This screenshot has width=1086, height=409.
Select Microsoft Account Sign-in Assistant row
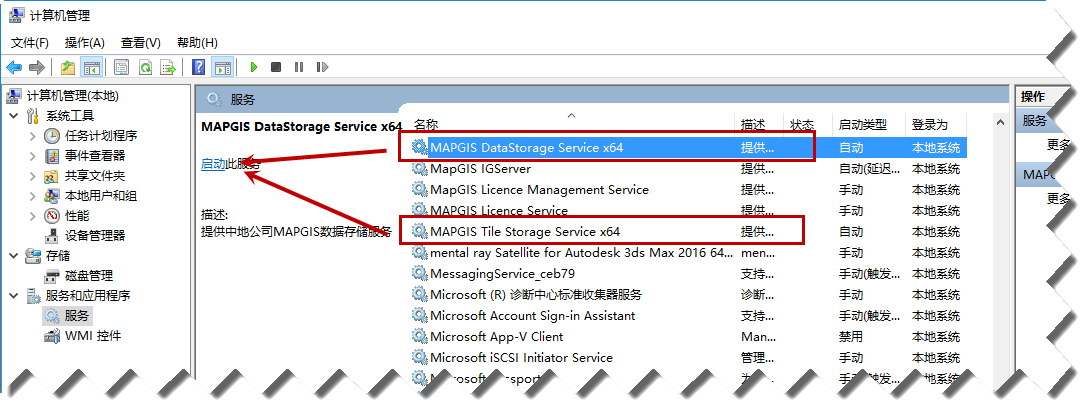pos(688,316)
